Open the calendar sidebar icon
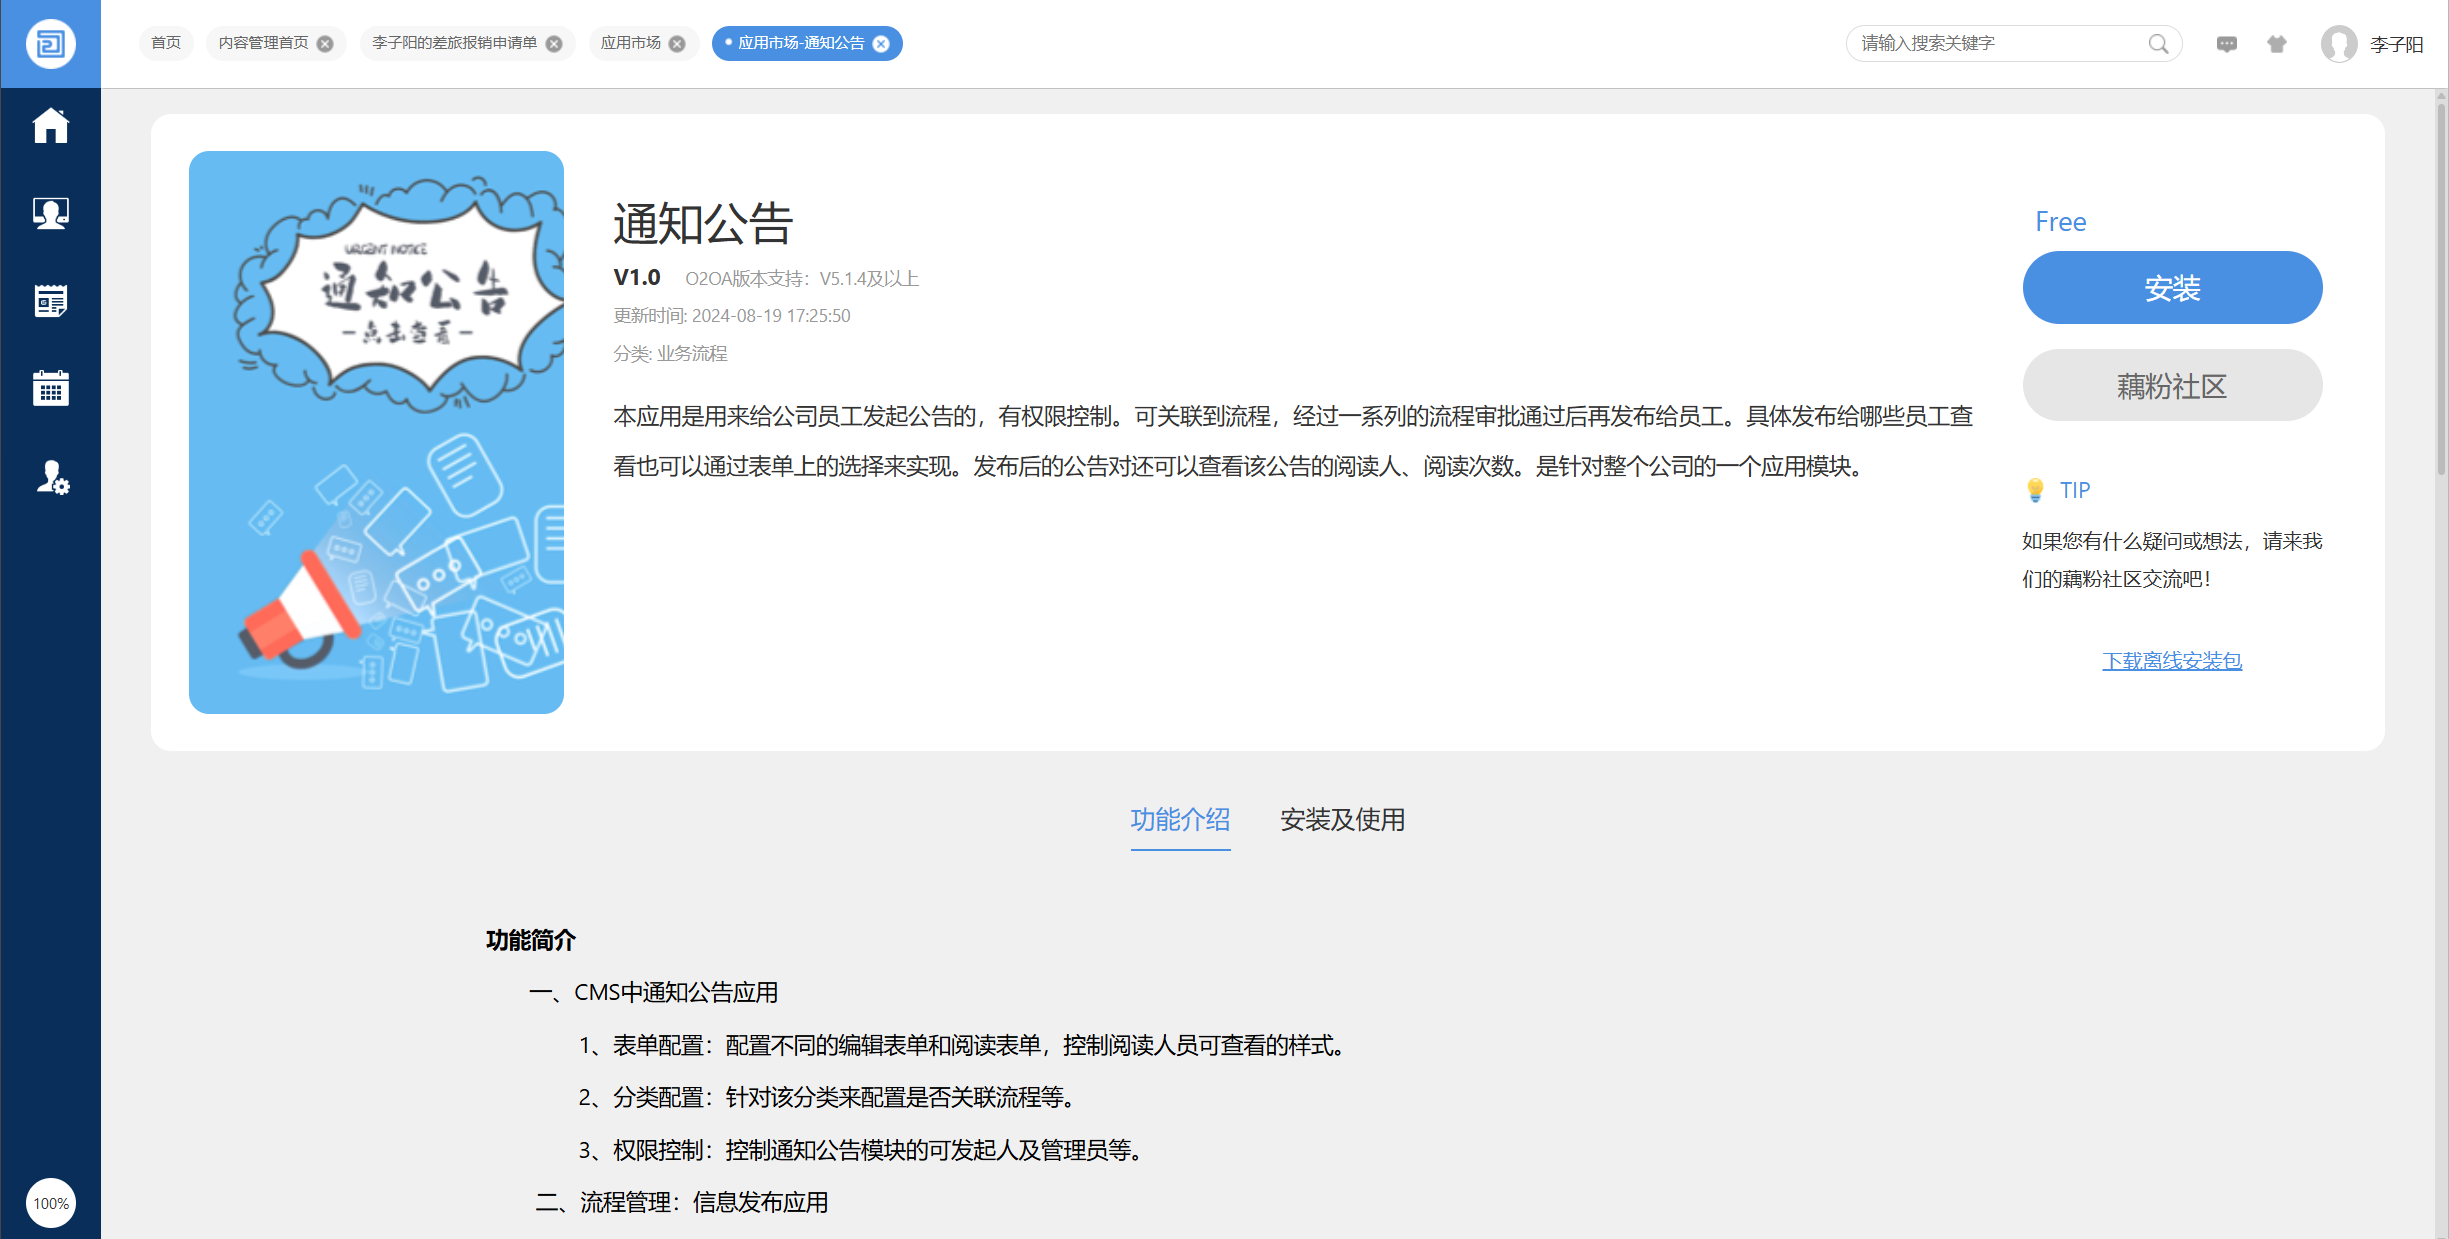The width and height of the screenshot is (2449, 1239). pos(50,388)
